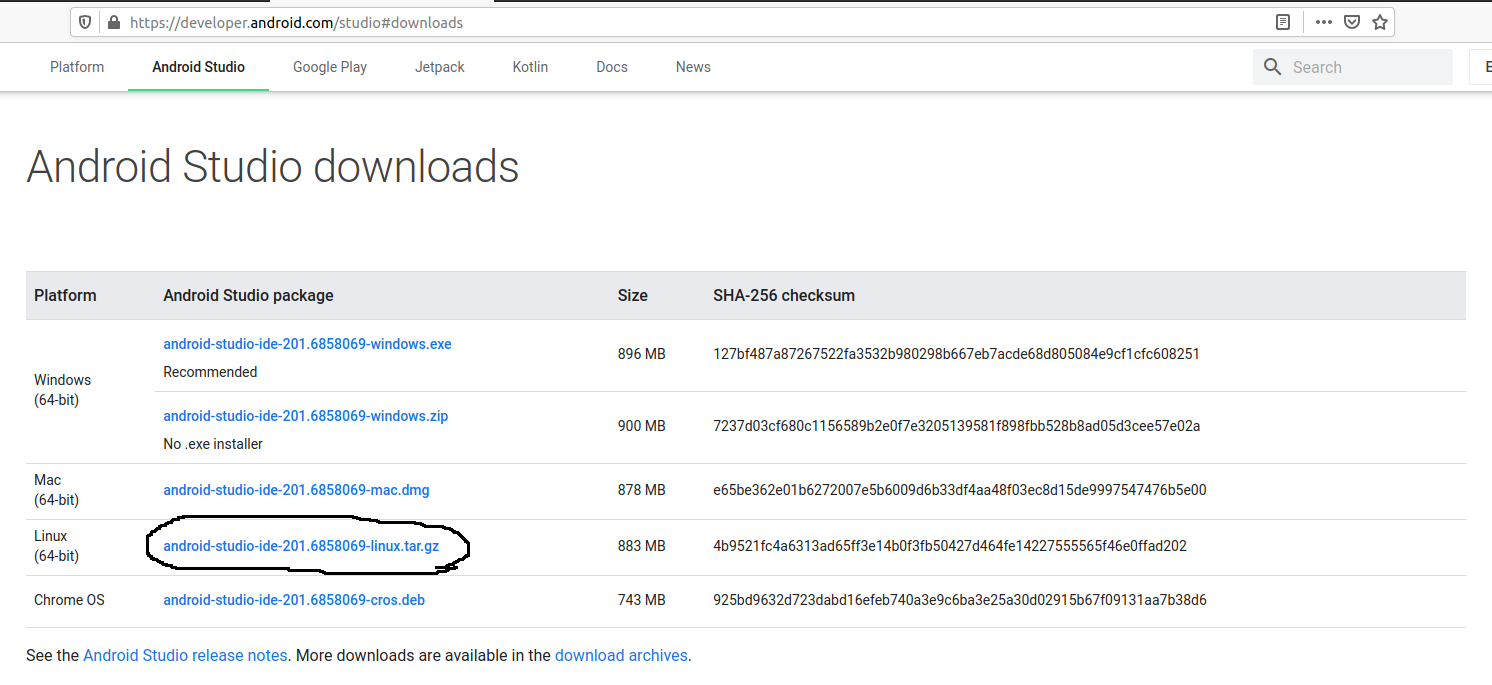Click the 883 MB size value
The width and height of the screenshot is (1492, 685).
point(642,546)
